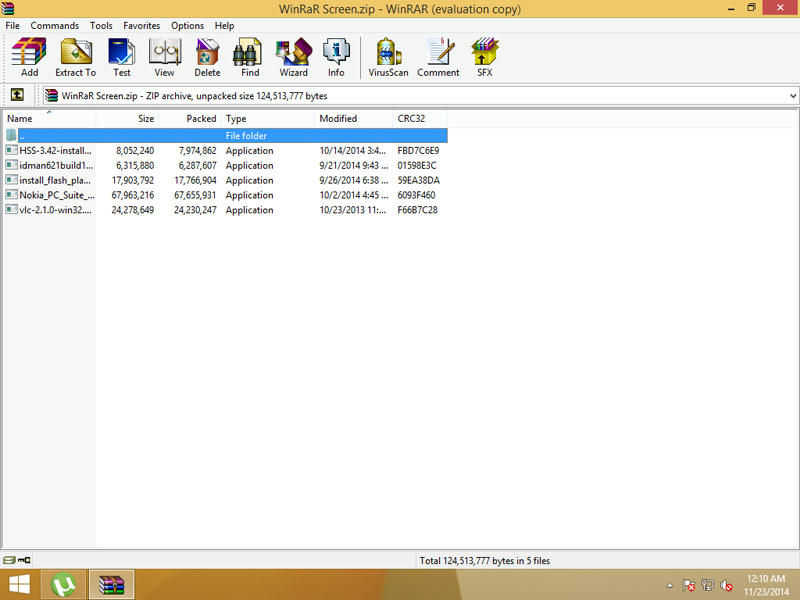Click the WinRAR taskbar icon
The width and height of the screenshot is (800, 600).
[112, 585]
